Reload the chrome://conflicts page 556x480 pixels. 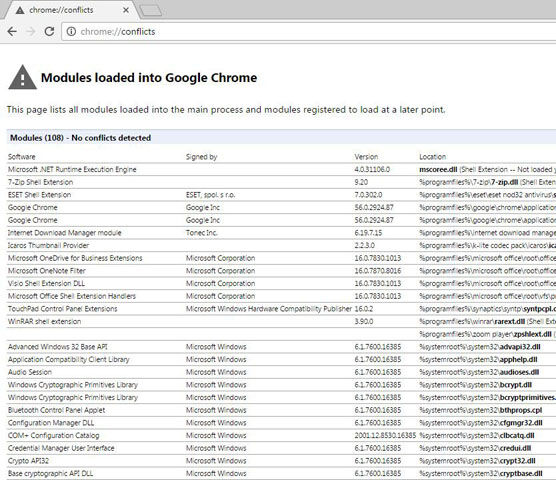[49, 32]
